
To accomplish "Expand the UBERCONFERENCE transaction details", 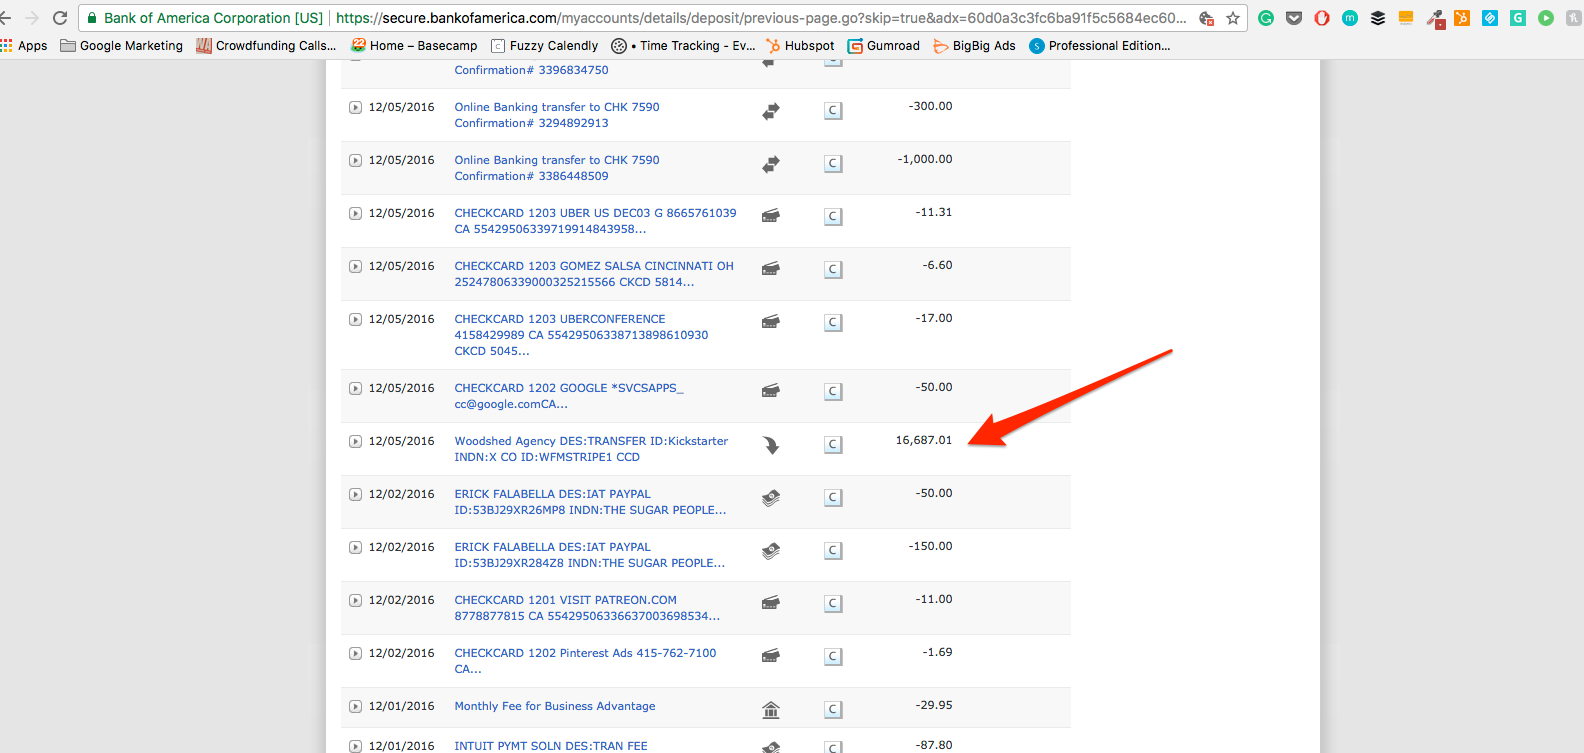I will pos(355,319).
